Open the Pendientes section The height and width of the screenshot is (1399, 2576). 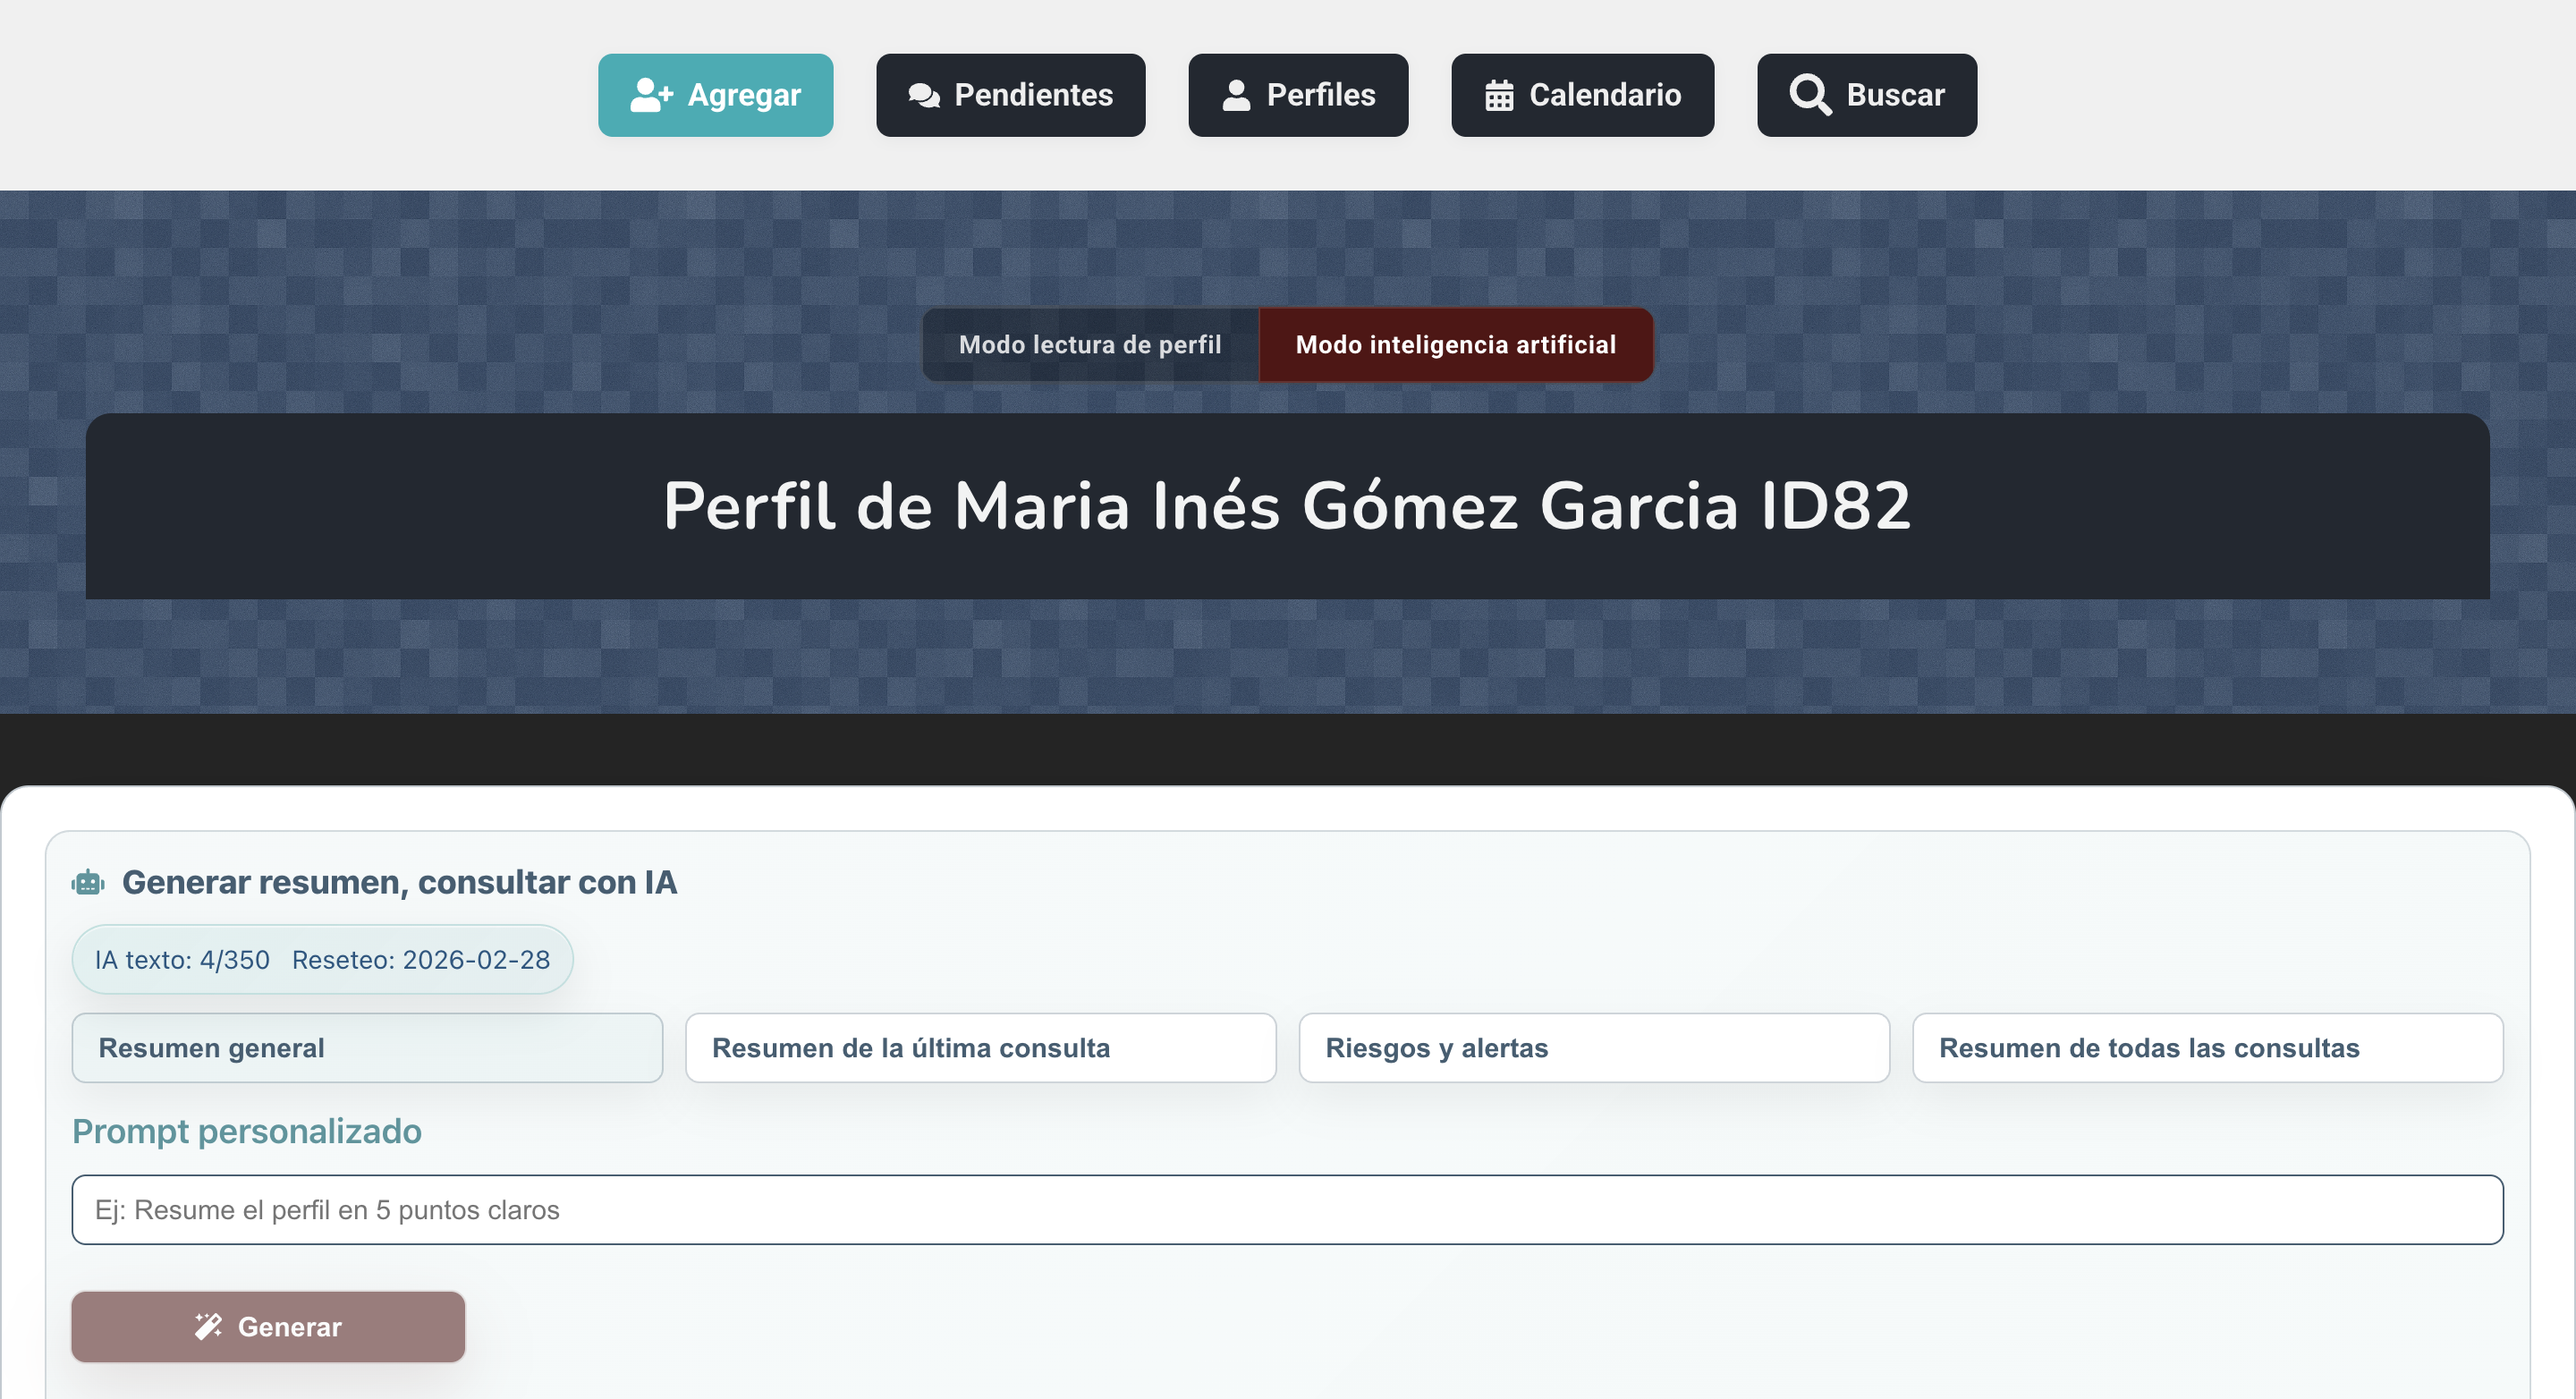[x=1010, y=94]
